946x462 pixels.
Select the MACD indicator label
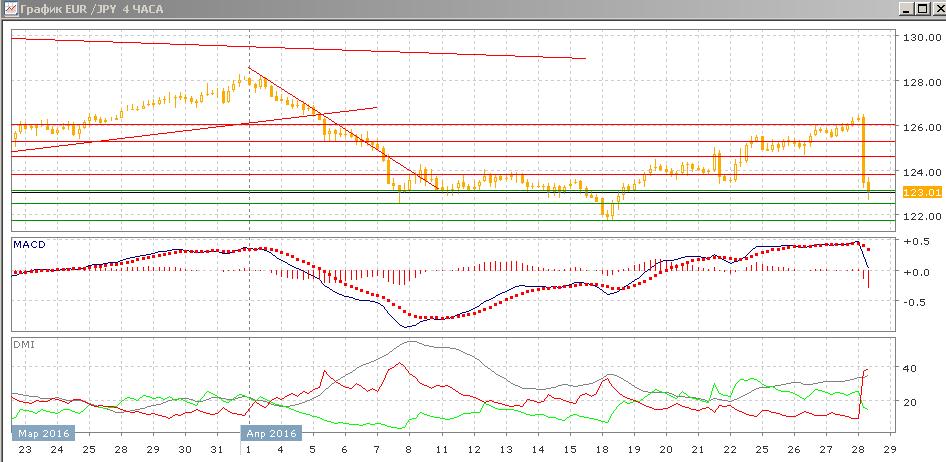29,244
